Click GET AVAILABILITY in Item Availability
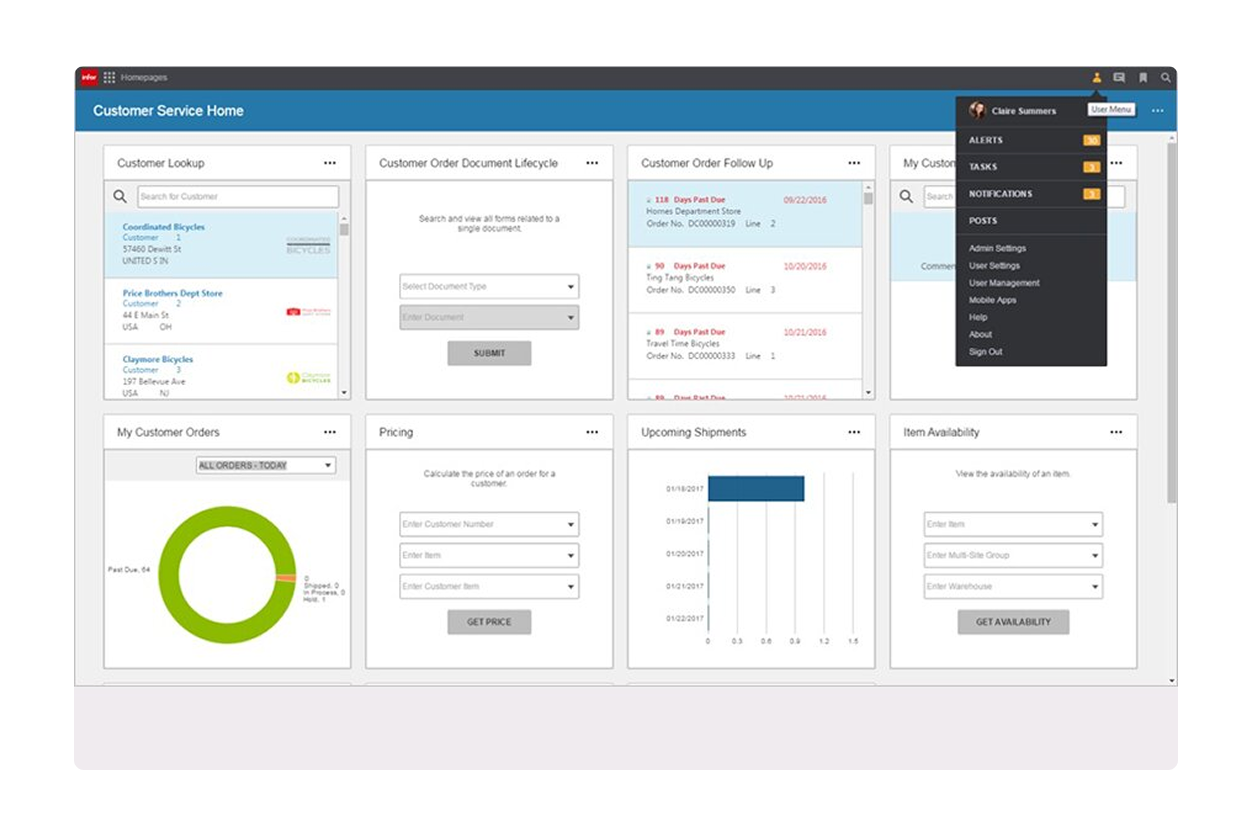This screenshot has height=835, width=1252. tap(1012, 621)
